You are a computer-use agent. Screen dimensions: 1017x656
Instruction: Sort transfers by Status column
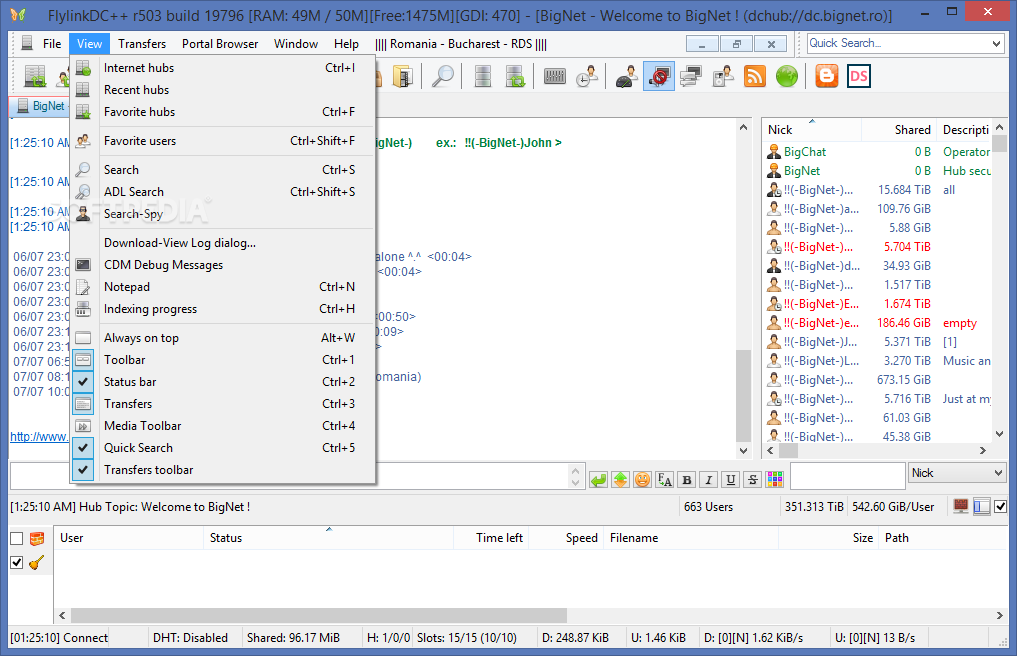click(328, 538)
